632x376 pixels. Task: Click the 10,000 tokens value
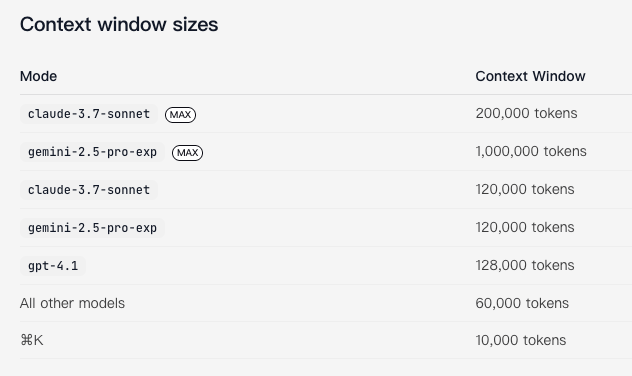[521, 340]
